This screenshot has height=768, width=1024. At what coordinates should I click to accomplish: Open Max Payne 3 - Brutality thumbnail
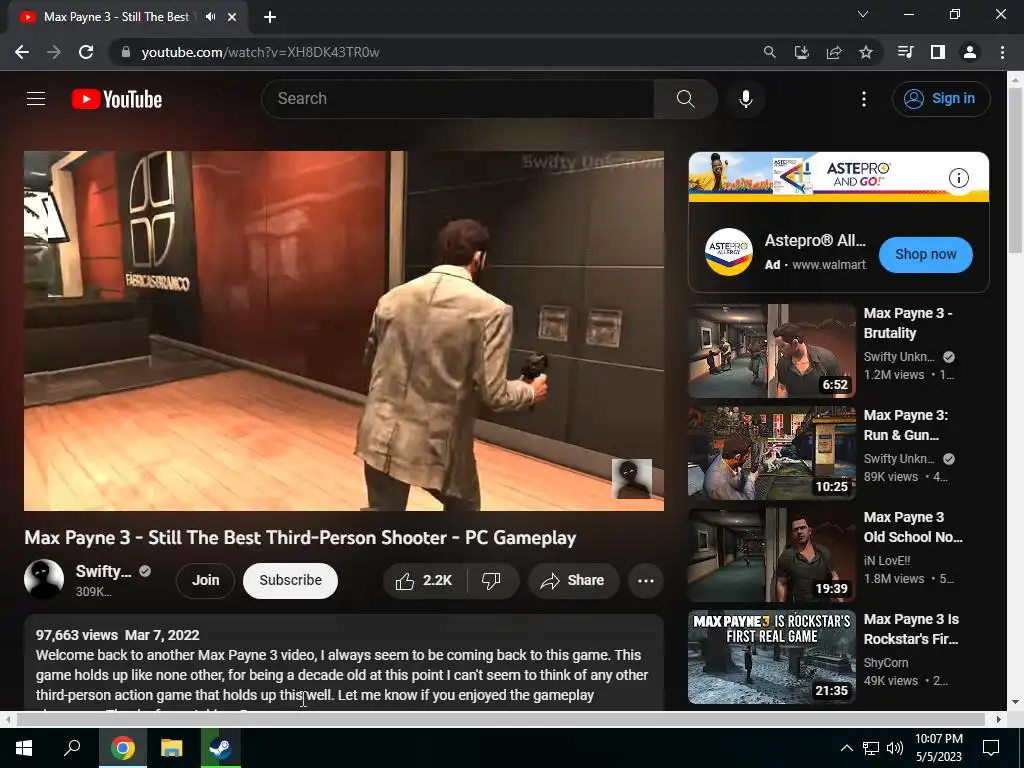click(x=771, y=351)
